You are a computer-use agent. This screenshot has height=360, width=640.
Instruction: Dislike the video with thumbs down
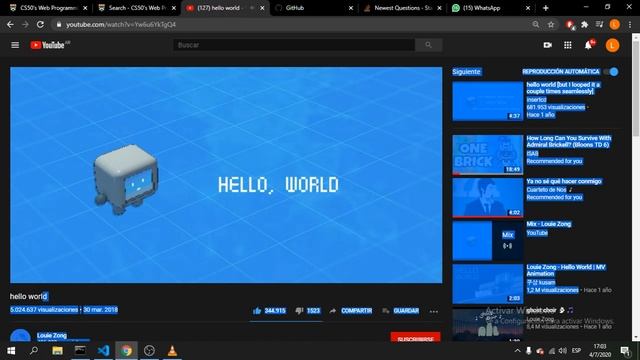[299, 311]
